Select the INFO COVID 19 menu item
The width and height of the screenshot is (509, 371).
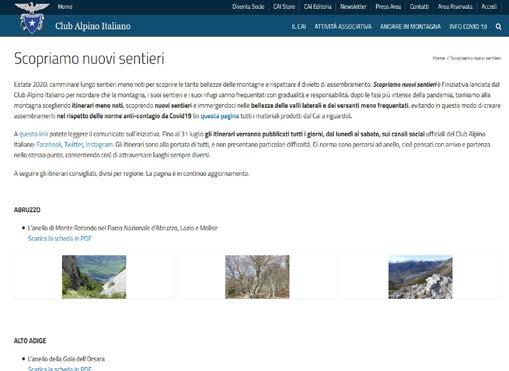(468, 27)
